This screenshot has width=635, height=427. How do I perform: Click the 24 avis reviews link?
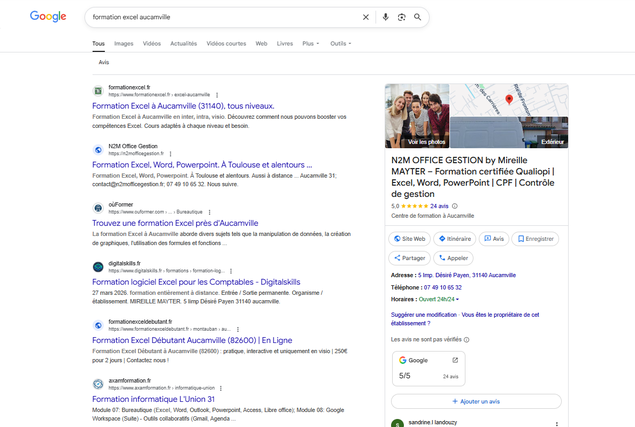pos(439,206)
